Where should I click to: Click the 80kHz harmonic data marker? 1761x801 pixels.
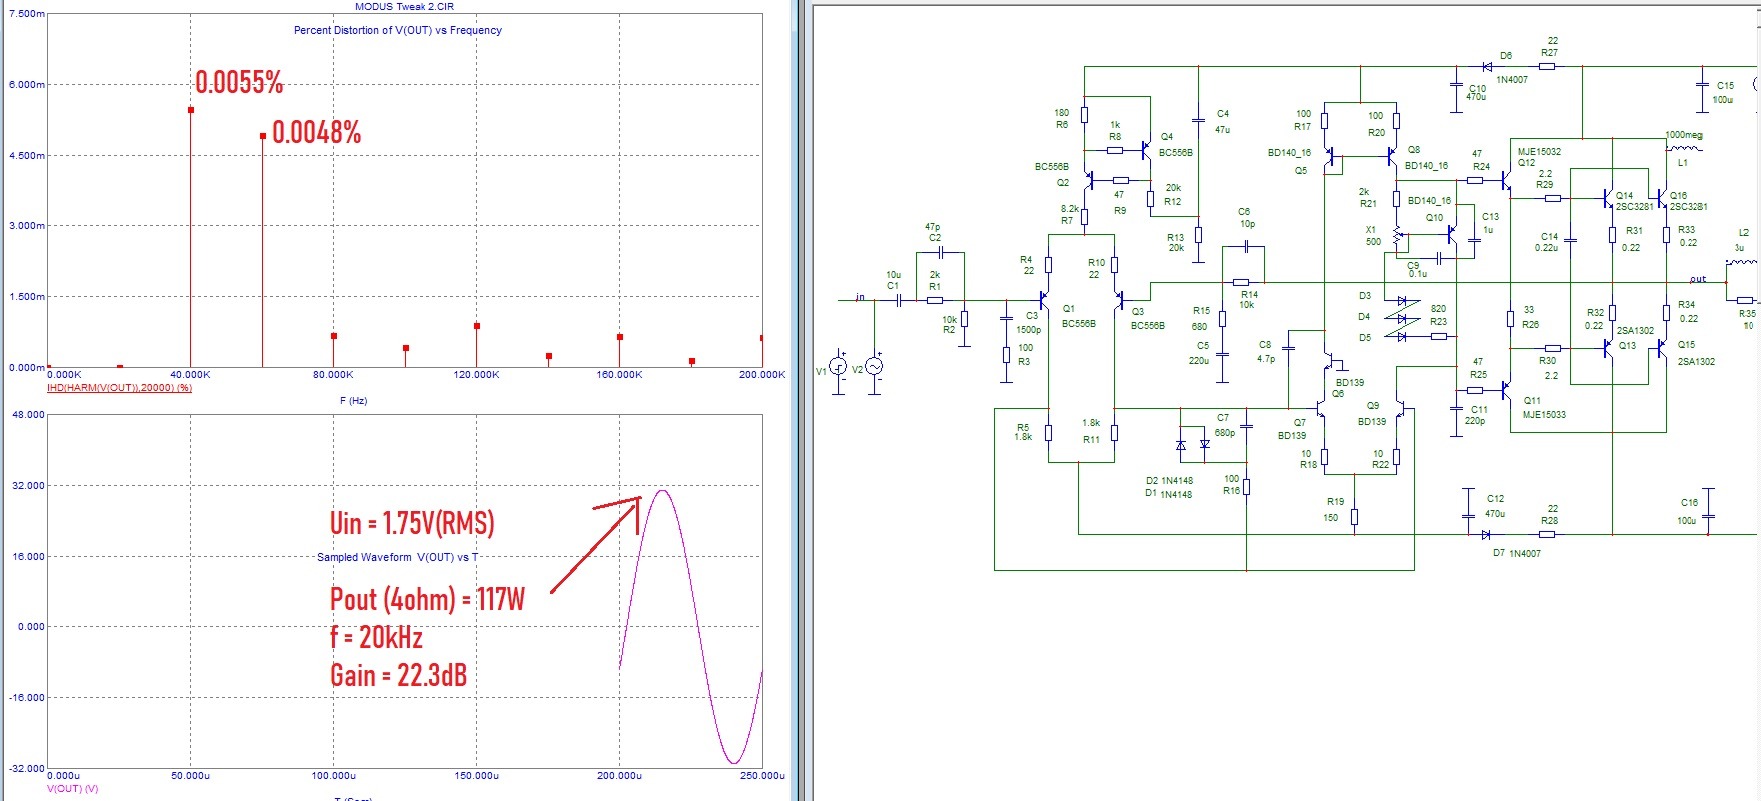[x=334, y=336]
